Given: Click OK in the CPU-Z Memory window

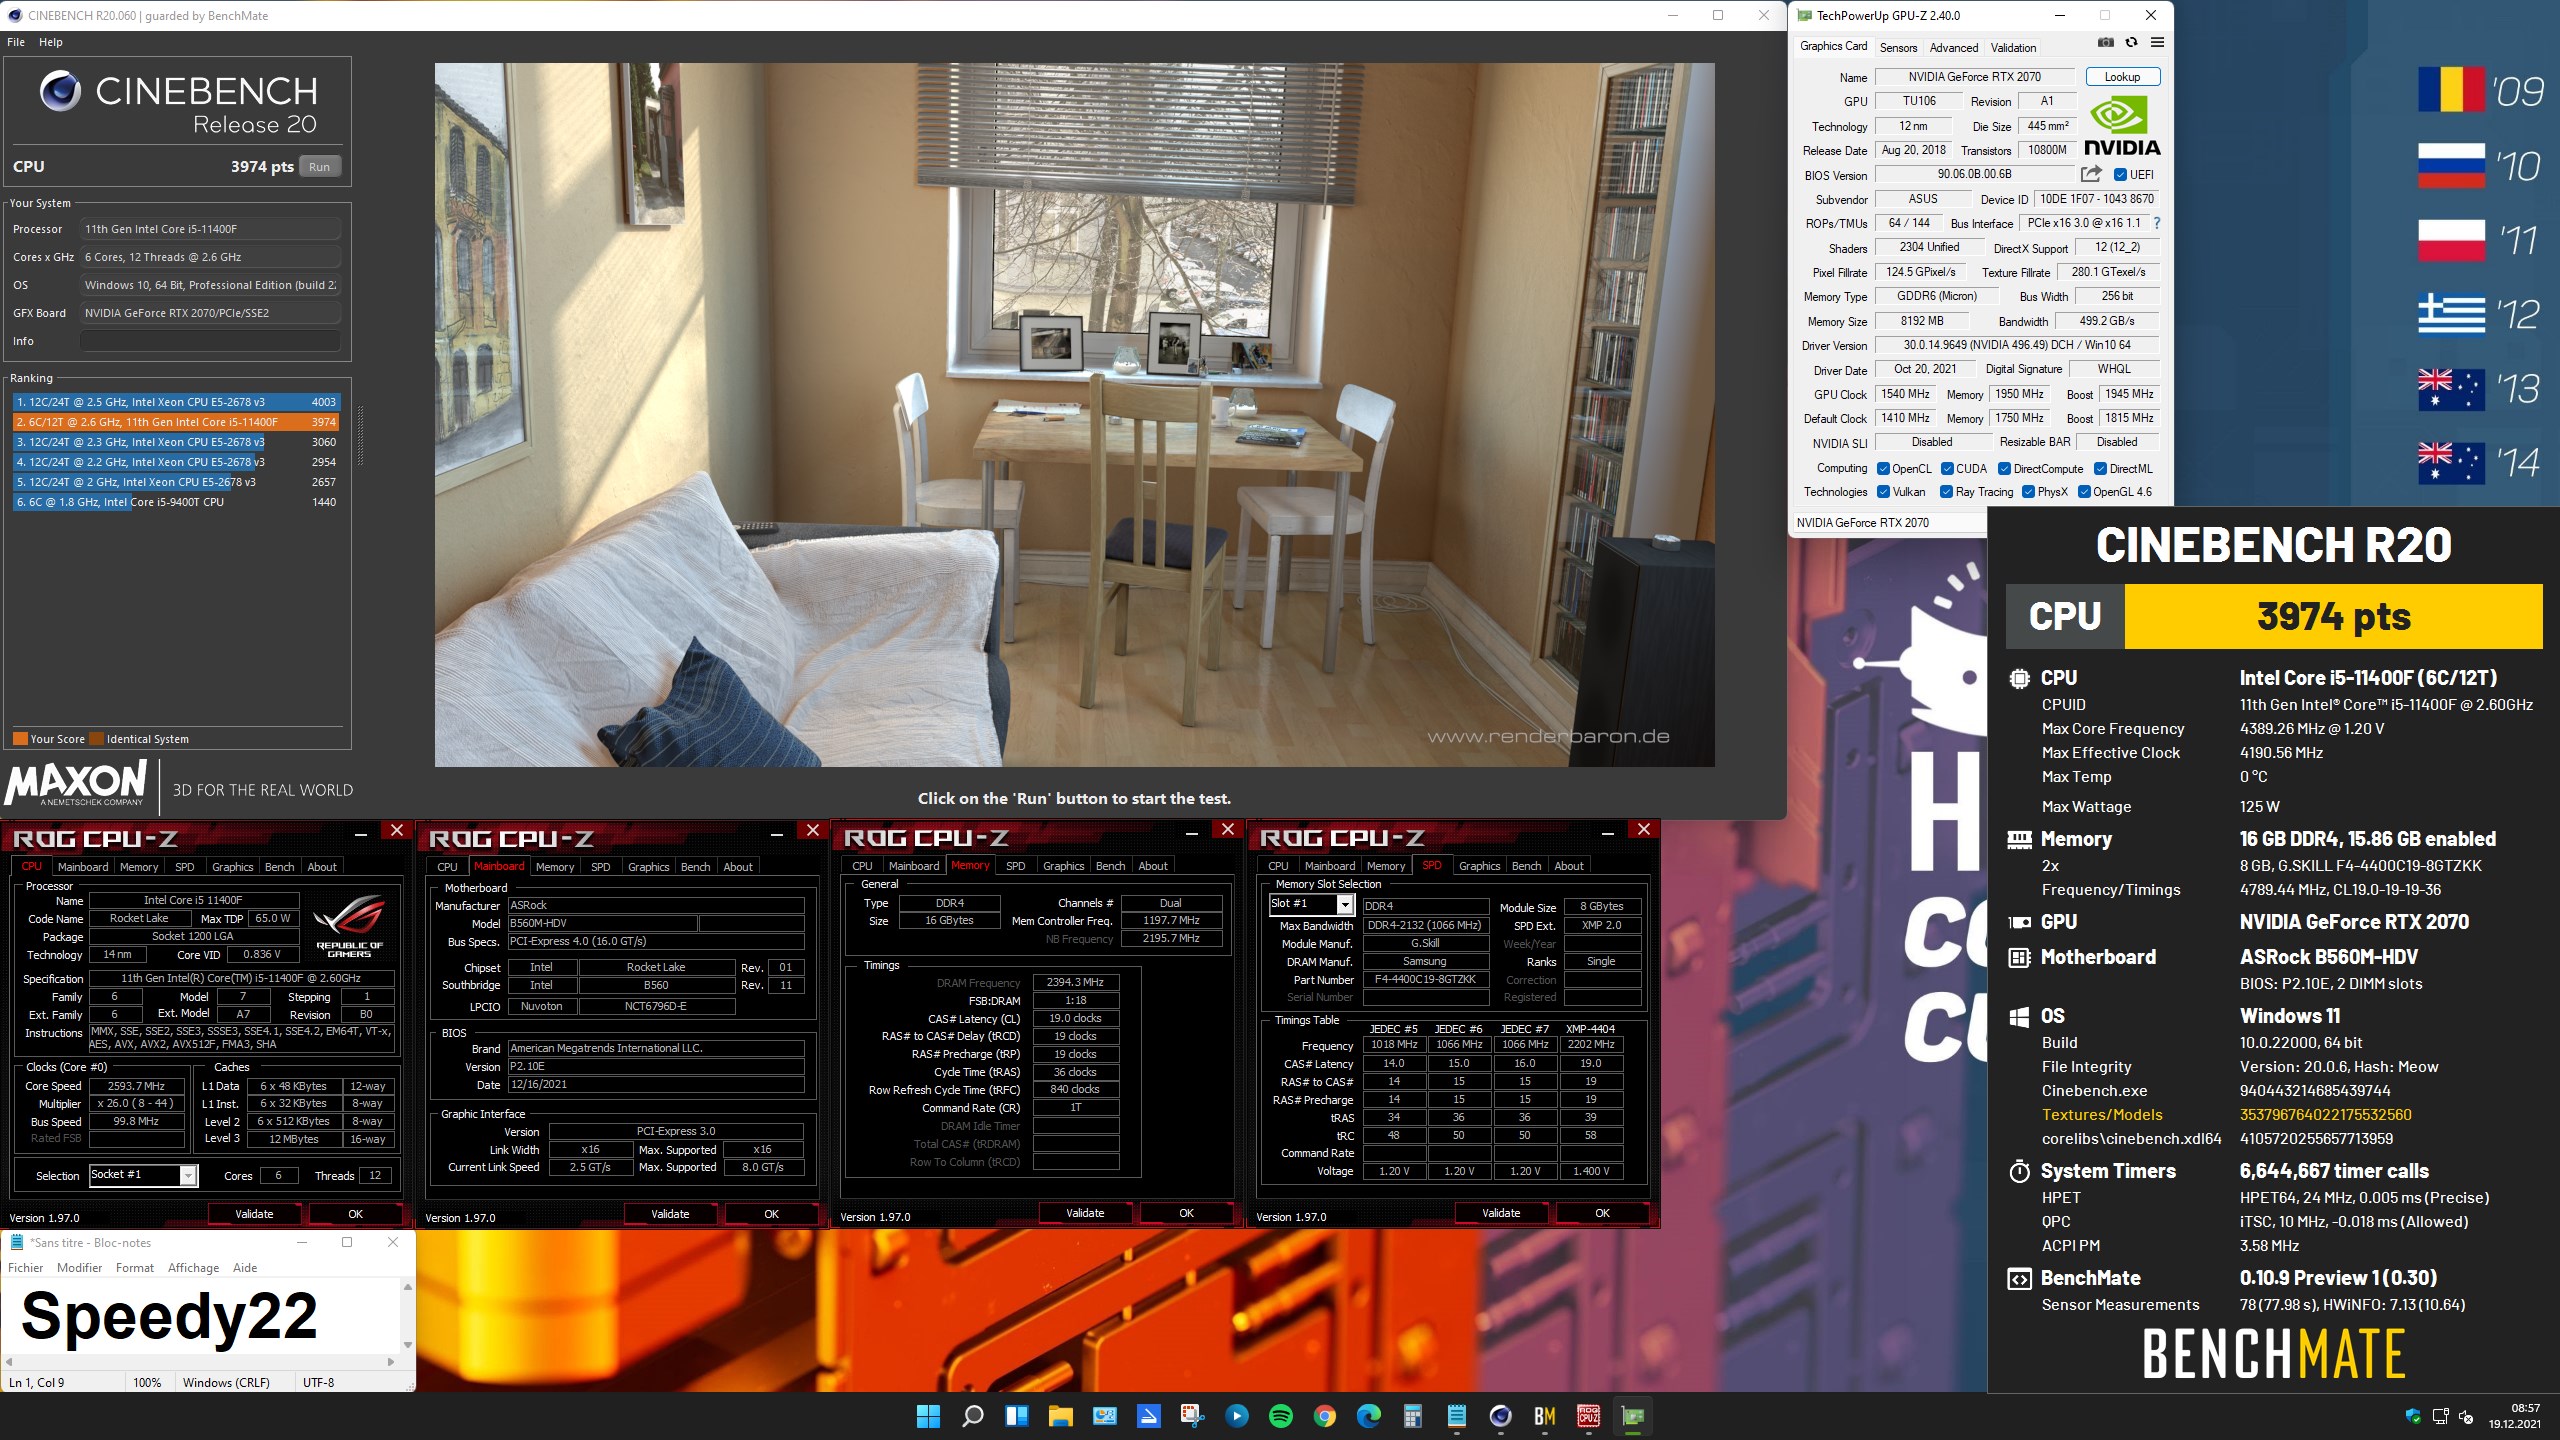Looking at the screenshot, I should tap(1186, 1213).
